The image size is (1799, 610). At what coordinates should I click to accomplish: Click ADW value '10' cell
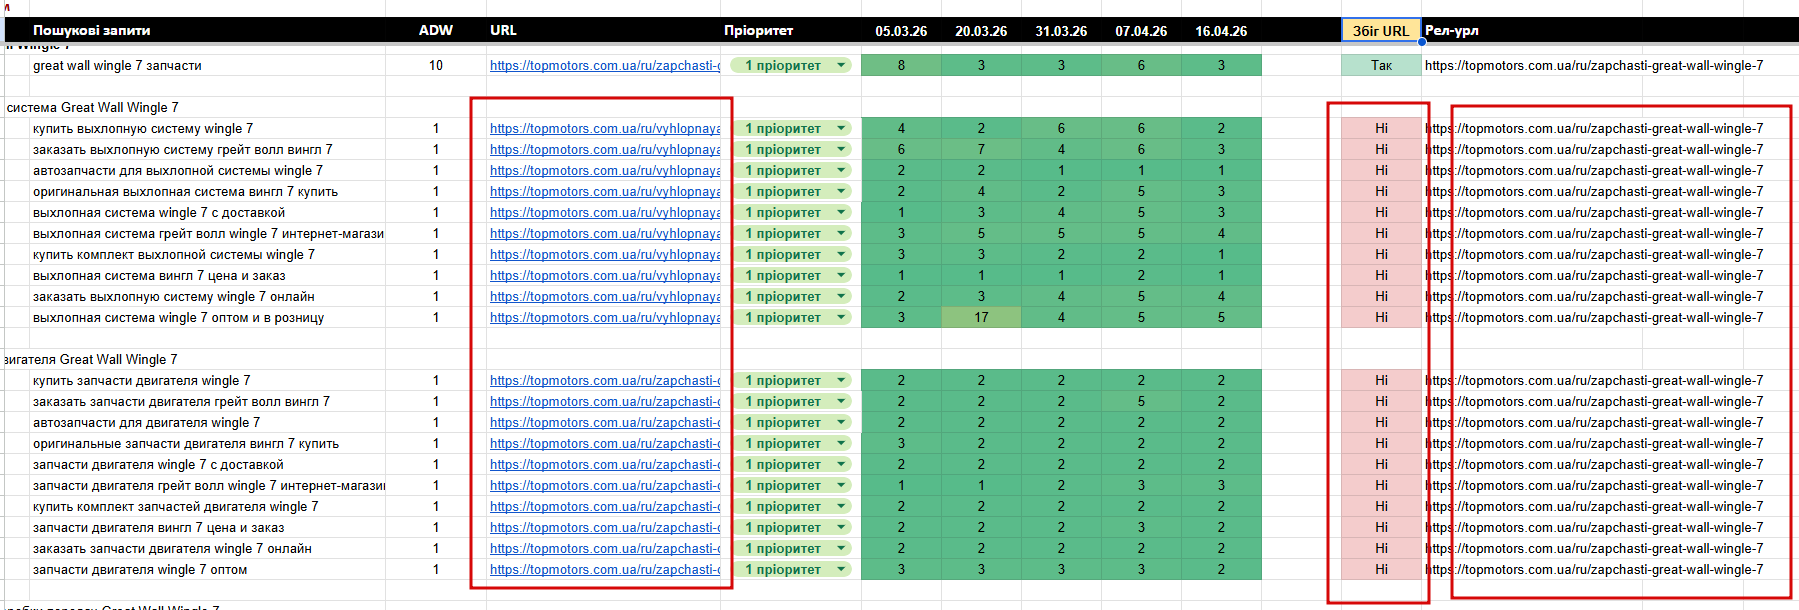point(435,65)
